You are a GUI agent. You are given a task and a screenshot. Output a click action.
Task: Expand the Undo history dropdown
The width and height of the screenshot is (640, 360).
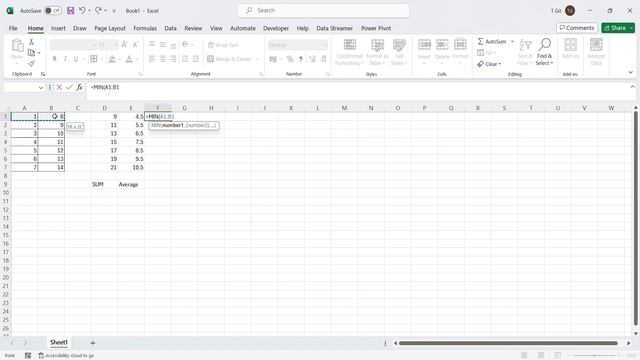pyautogui.click(x=89, y=11)
